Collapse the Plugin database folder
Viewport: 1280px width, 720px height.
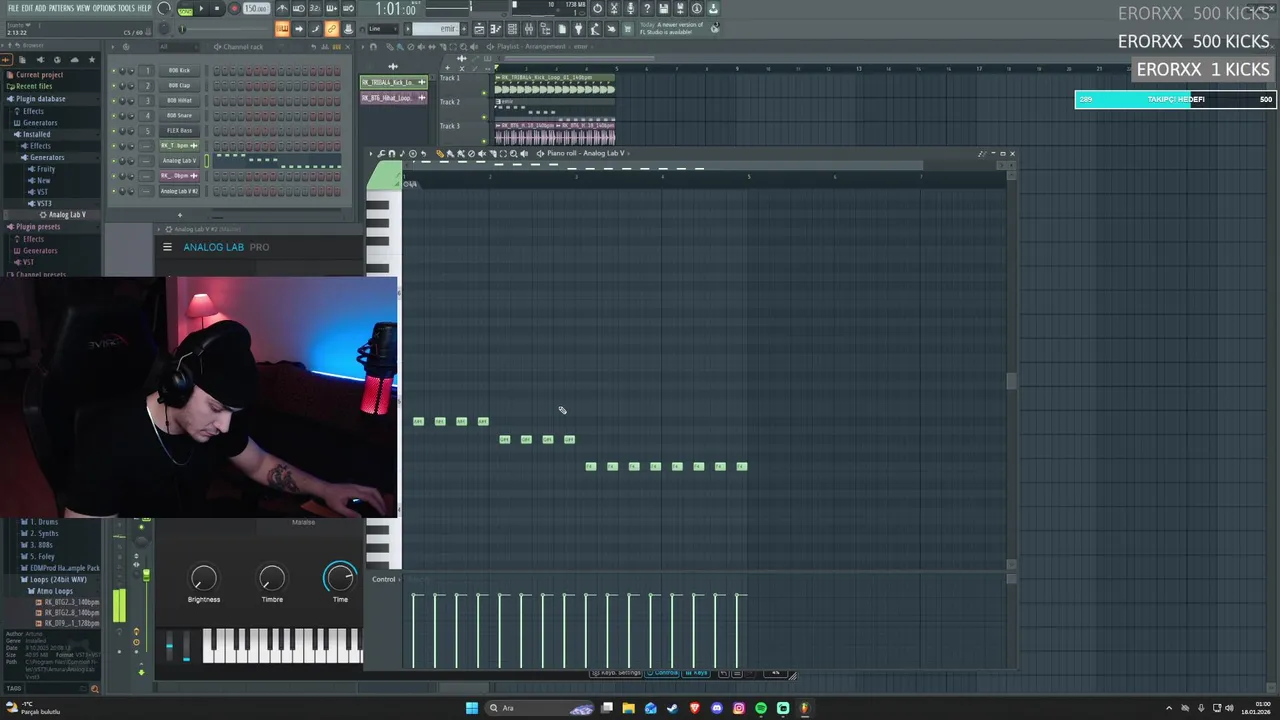coord(41,98)
